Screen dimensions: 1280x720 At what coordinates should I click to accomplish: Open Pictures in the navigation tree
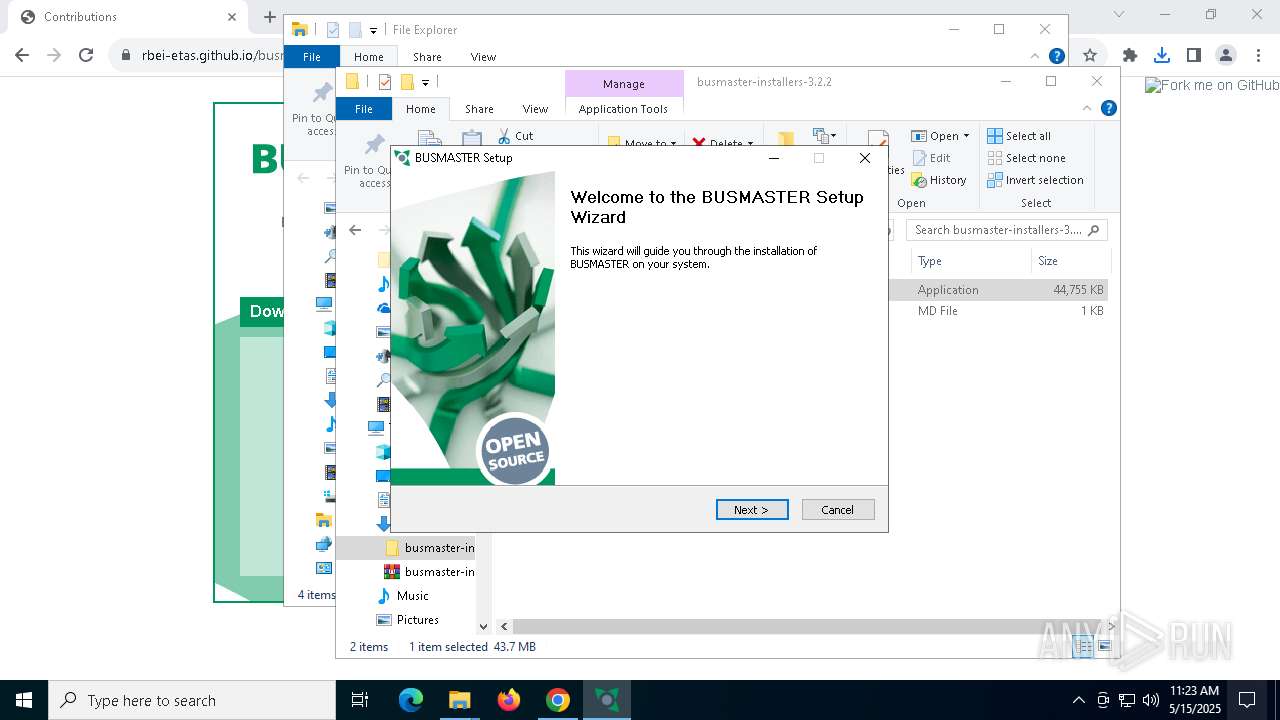[x=408, y=620]
